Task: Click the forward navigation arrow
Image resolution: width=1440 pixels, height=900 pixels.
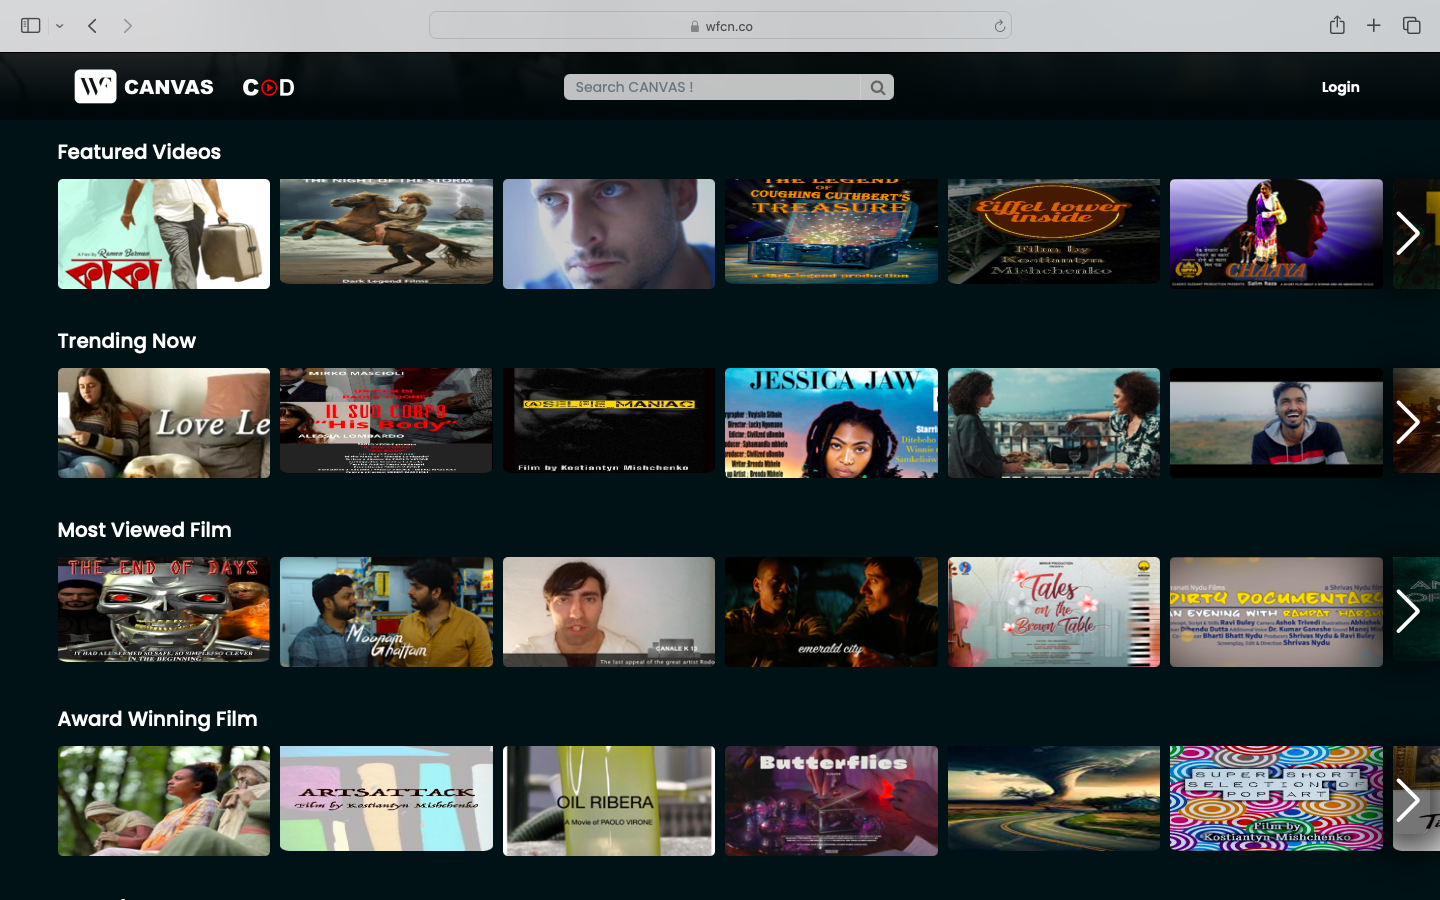Action: coord(128,25)
